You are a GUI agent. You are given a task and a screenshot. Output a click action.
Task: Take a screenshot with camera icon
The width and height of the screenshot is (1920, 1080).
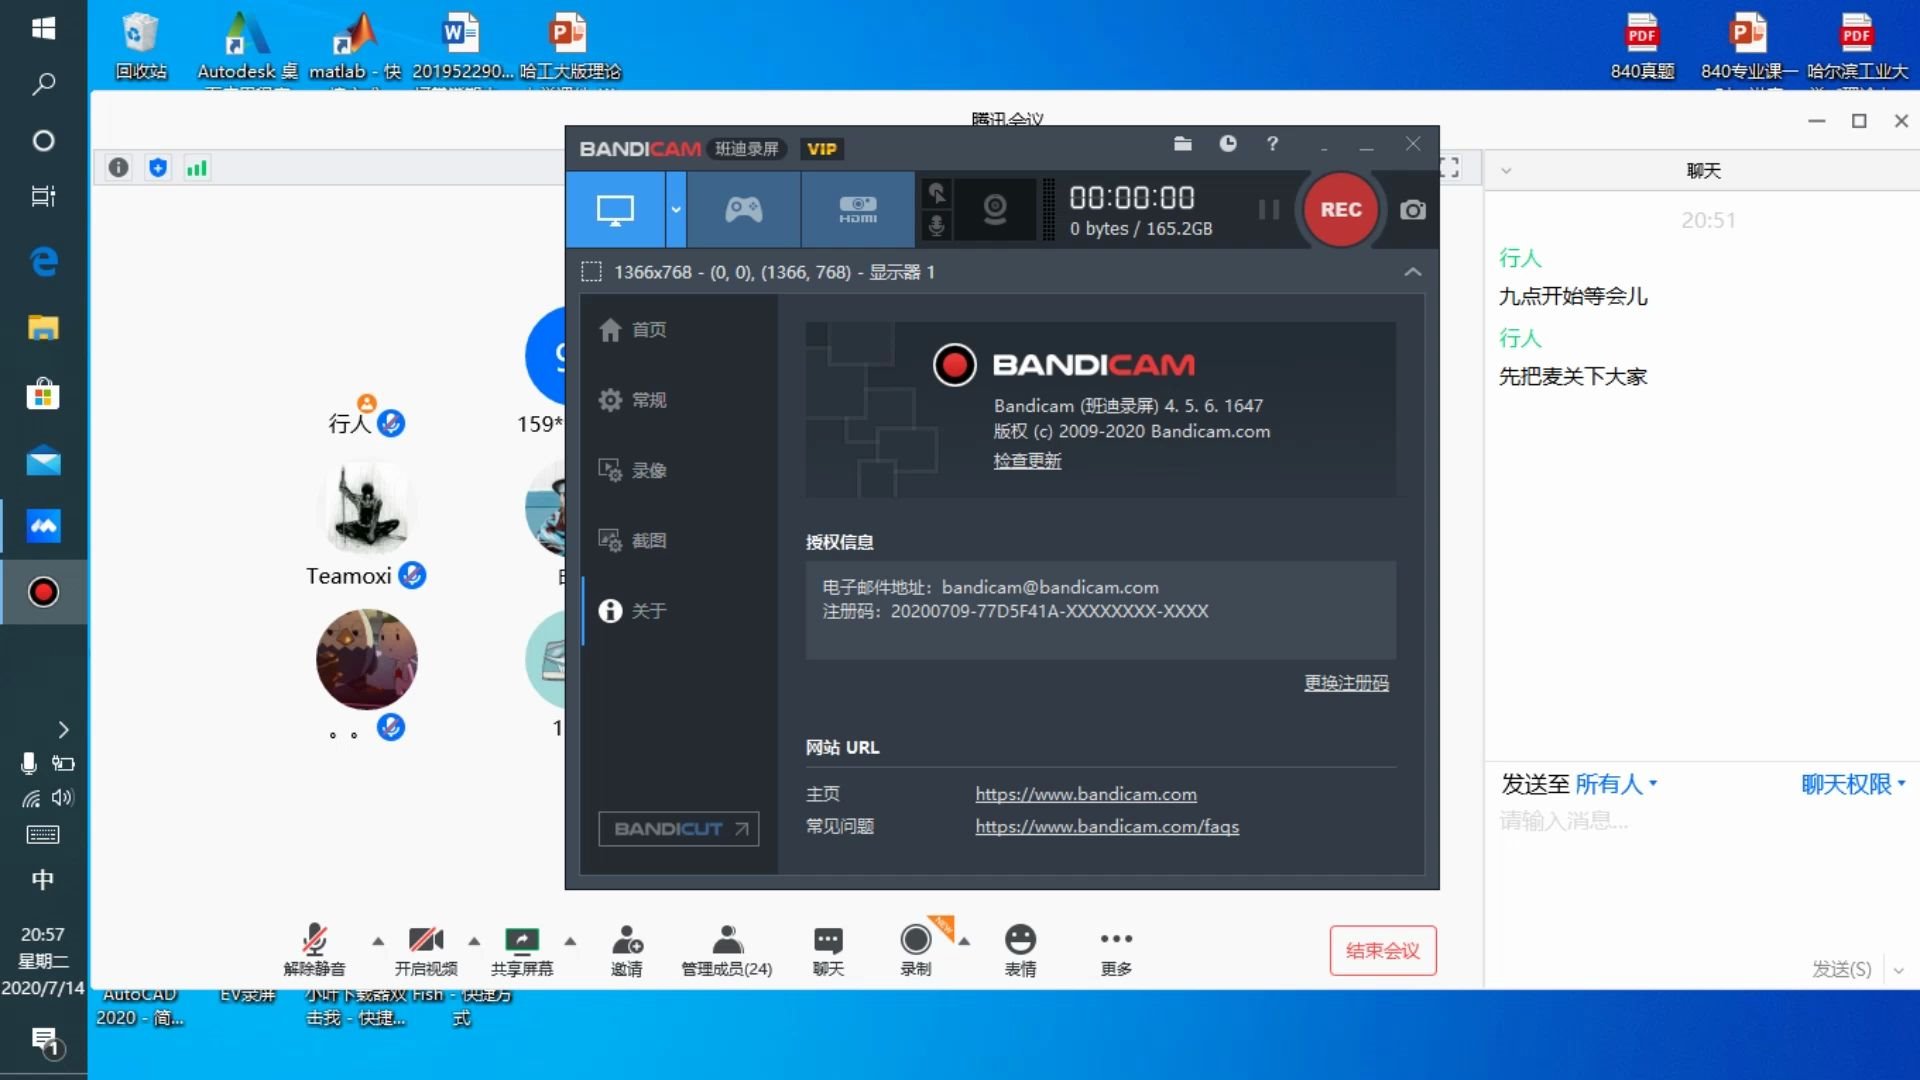[1412, 210]
